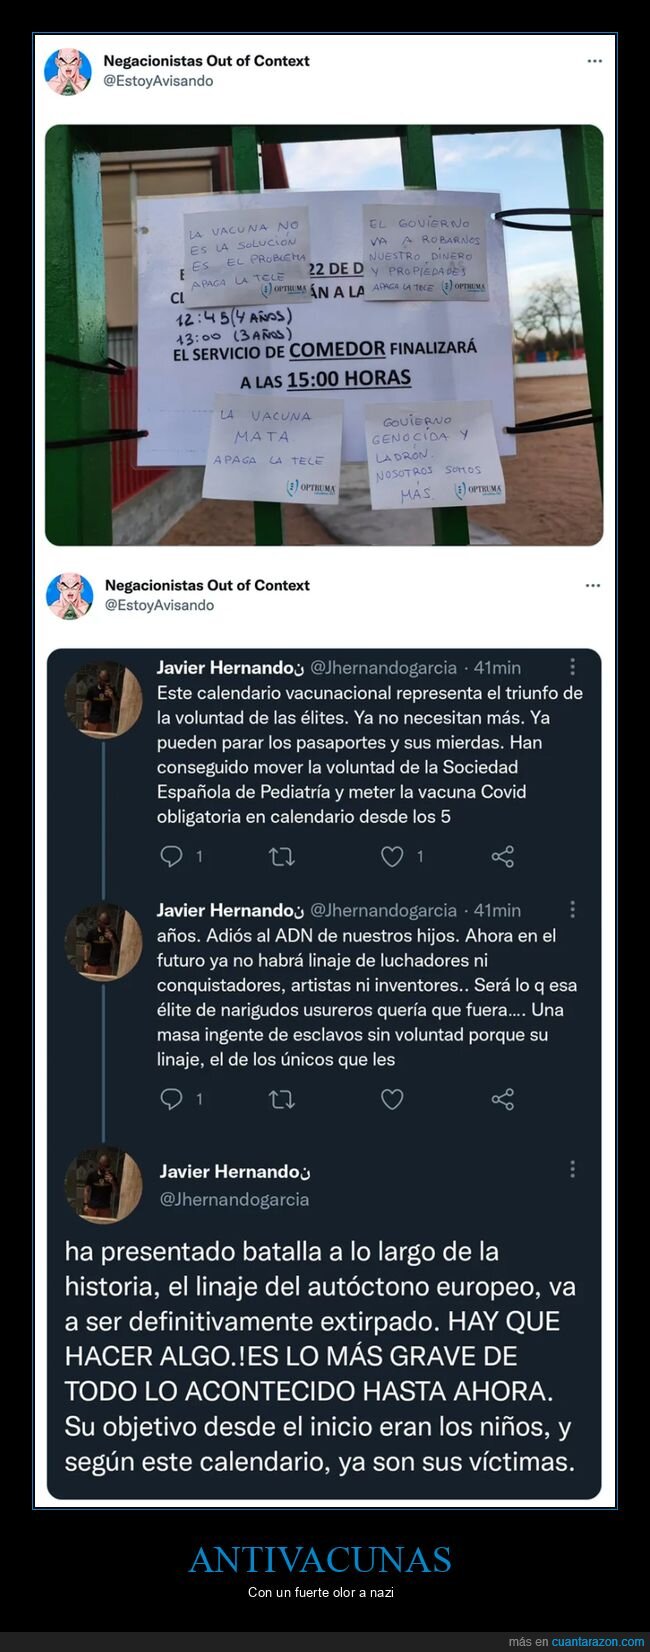Toggle like on Javier's second tweet

pyautogui.click(x=392, y=1099)
